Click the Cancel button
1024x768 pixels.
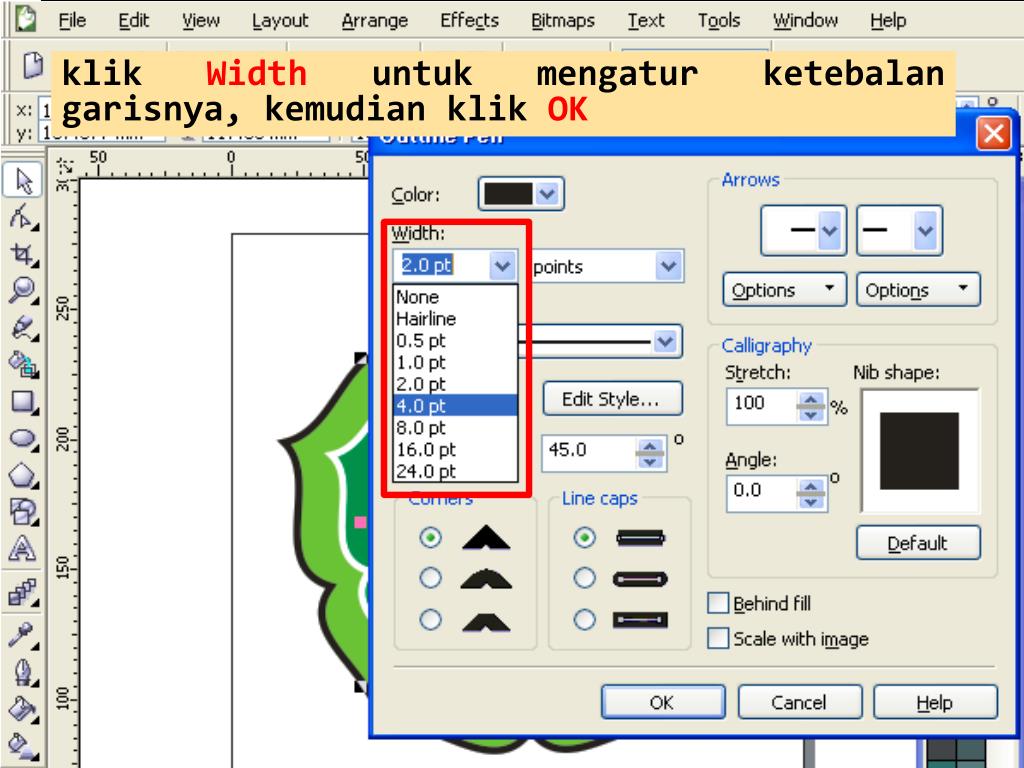pos(799,702)
